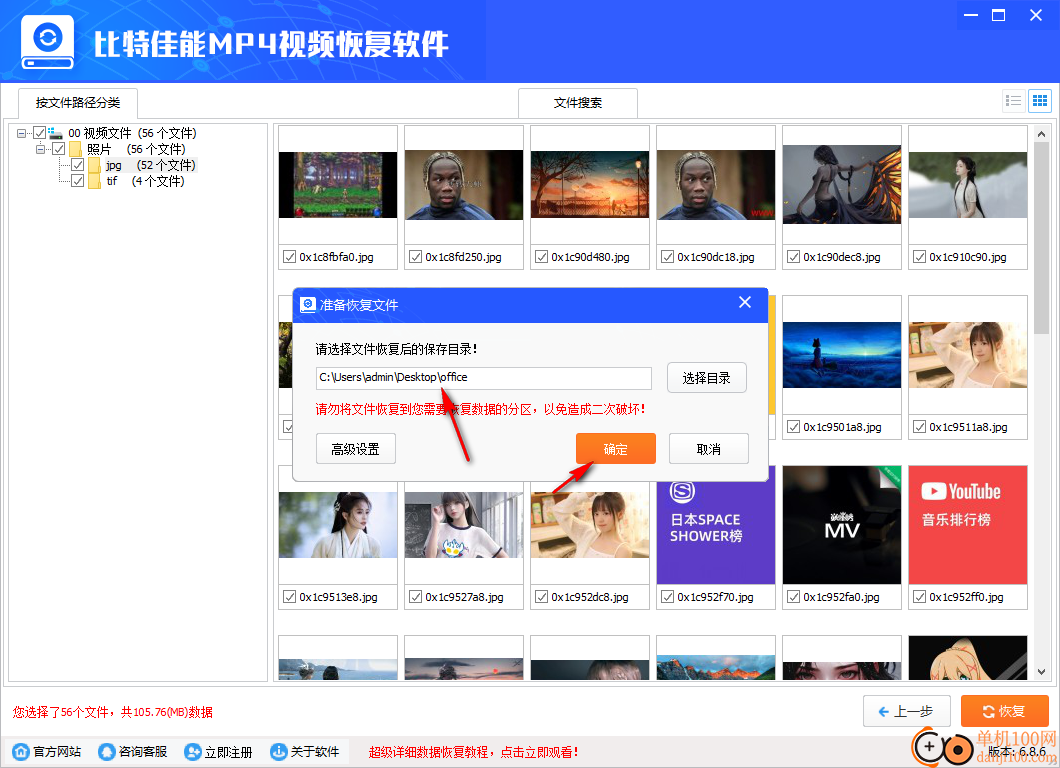Image resolution: width=1060 pixels, height=768 pixels.
Task: Select the 日本SPACE SHOWER榜 thumbnail
Action: 716,525
